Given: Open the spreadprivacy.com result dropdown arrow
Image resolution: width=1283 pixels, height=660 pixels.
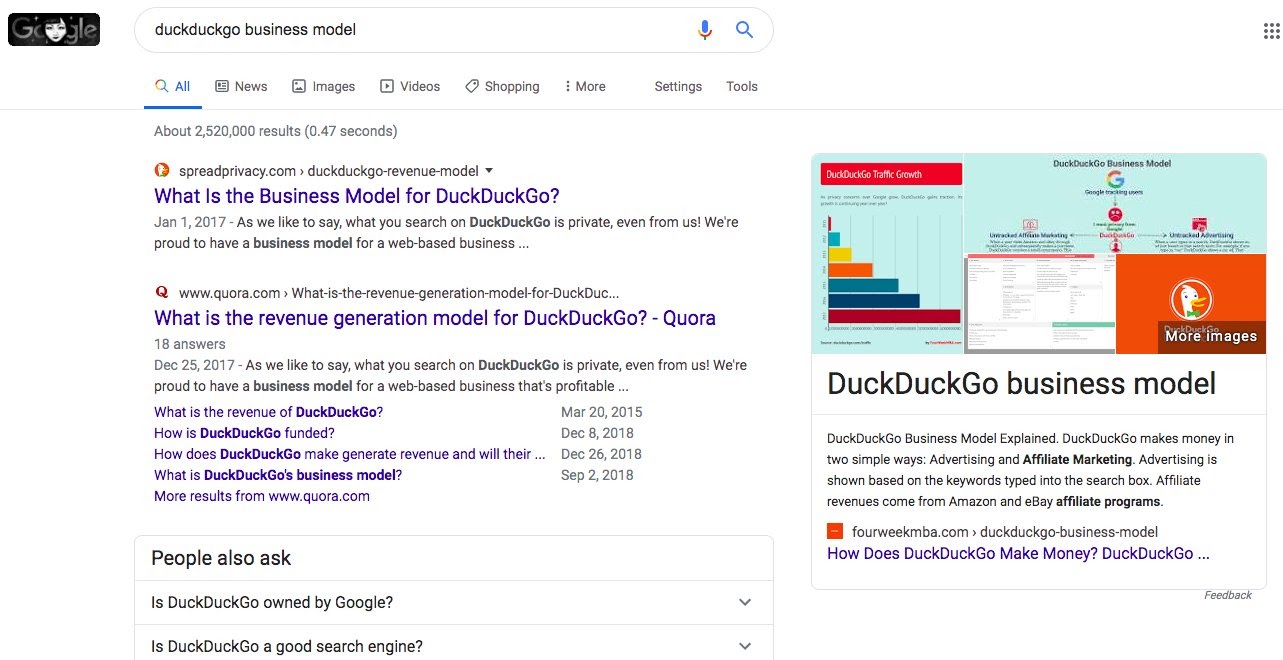Looking at the screenshot, I should tap(489, 171).
